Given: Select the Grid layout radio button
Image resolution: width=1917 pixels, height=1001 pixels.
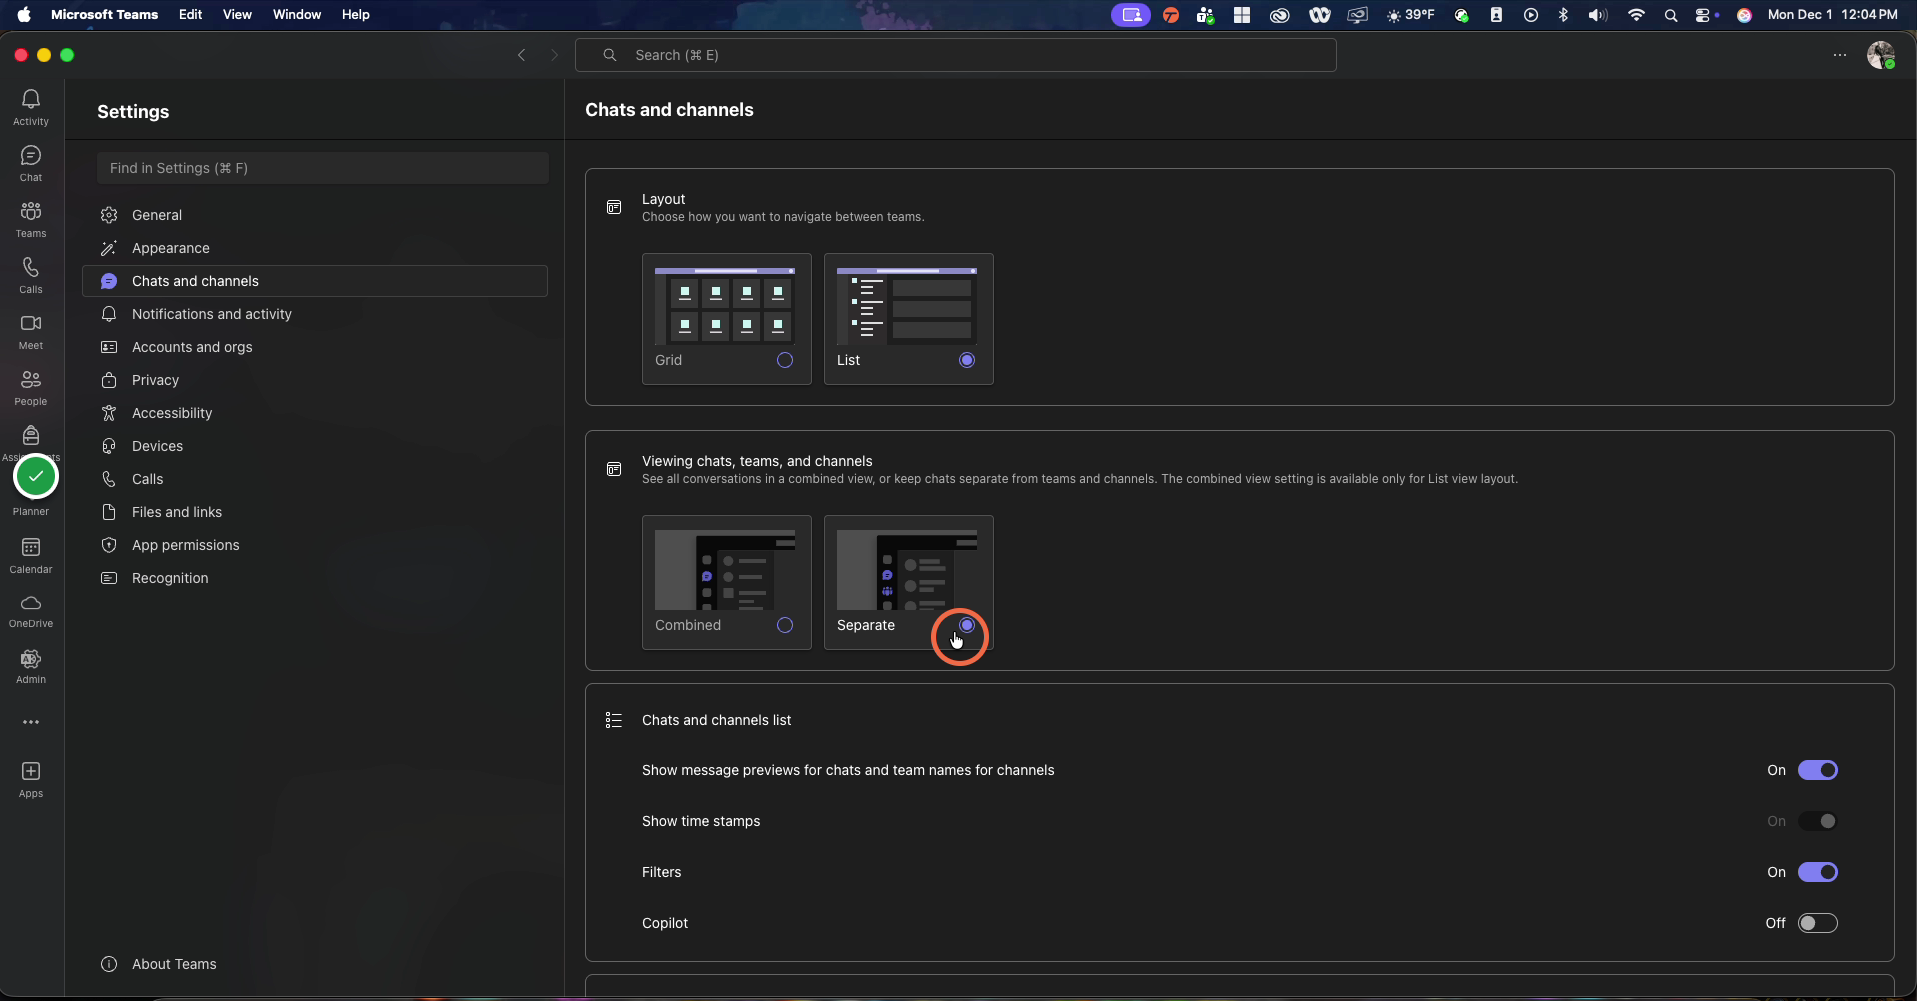Looking at the screenshot, I should tap(785, 360).
